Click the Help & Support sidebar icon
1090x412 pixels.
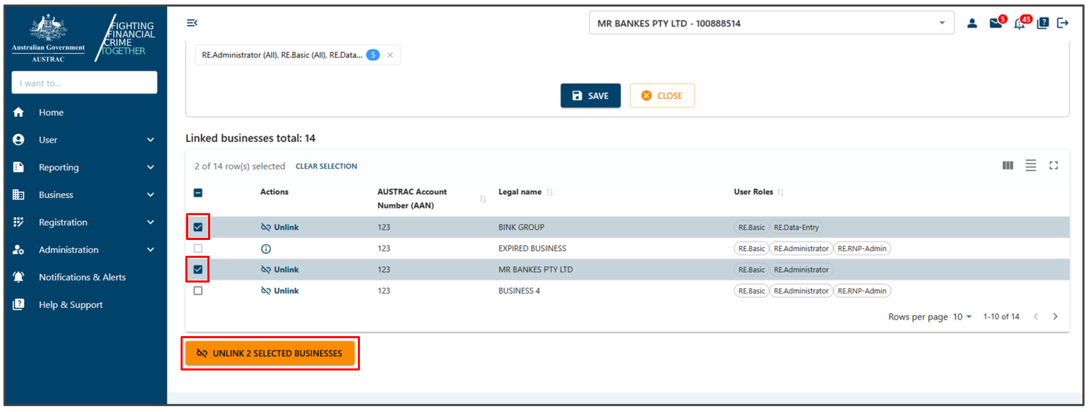pos(19,304)
